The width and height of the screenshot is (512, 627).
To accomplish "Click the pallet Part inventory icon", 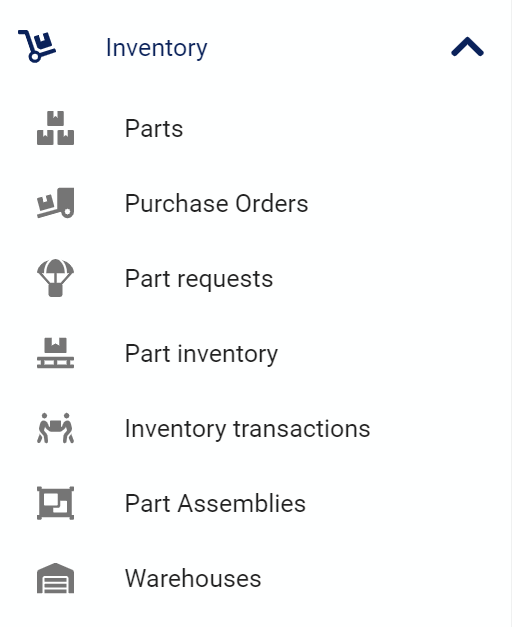I will click(x=56, y=353).
